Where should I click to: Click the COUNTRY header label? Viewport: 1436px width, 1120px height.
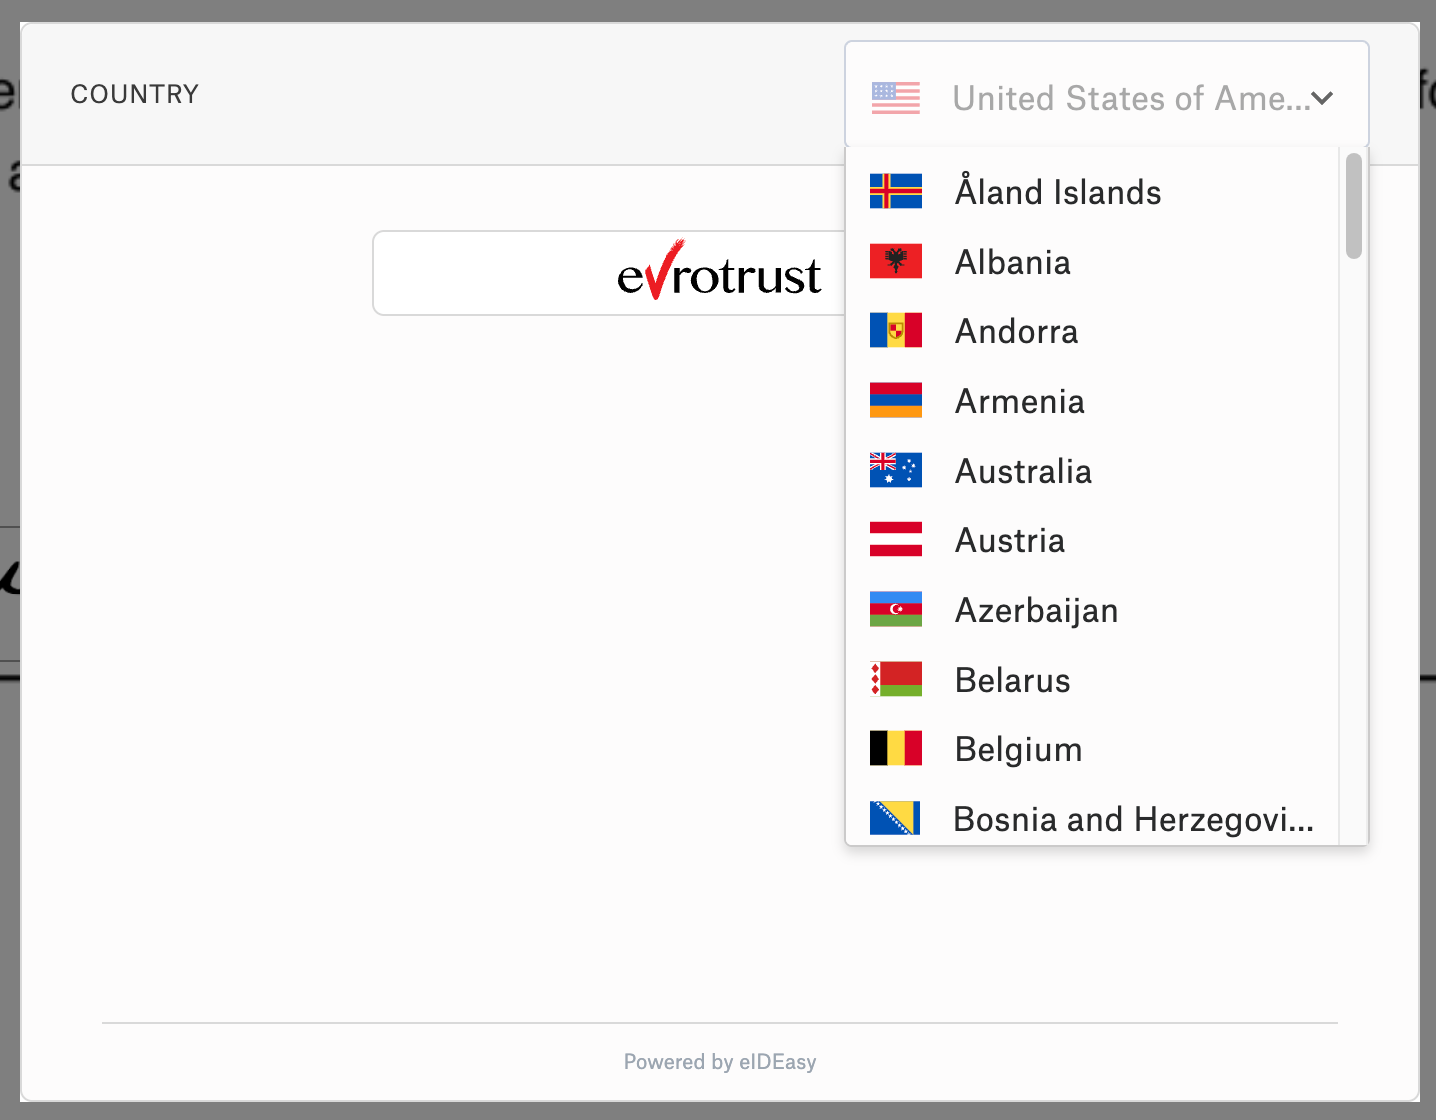pyautogui.click(x=134, y=93)
